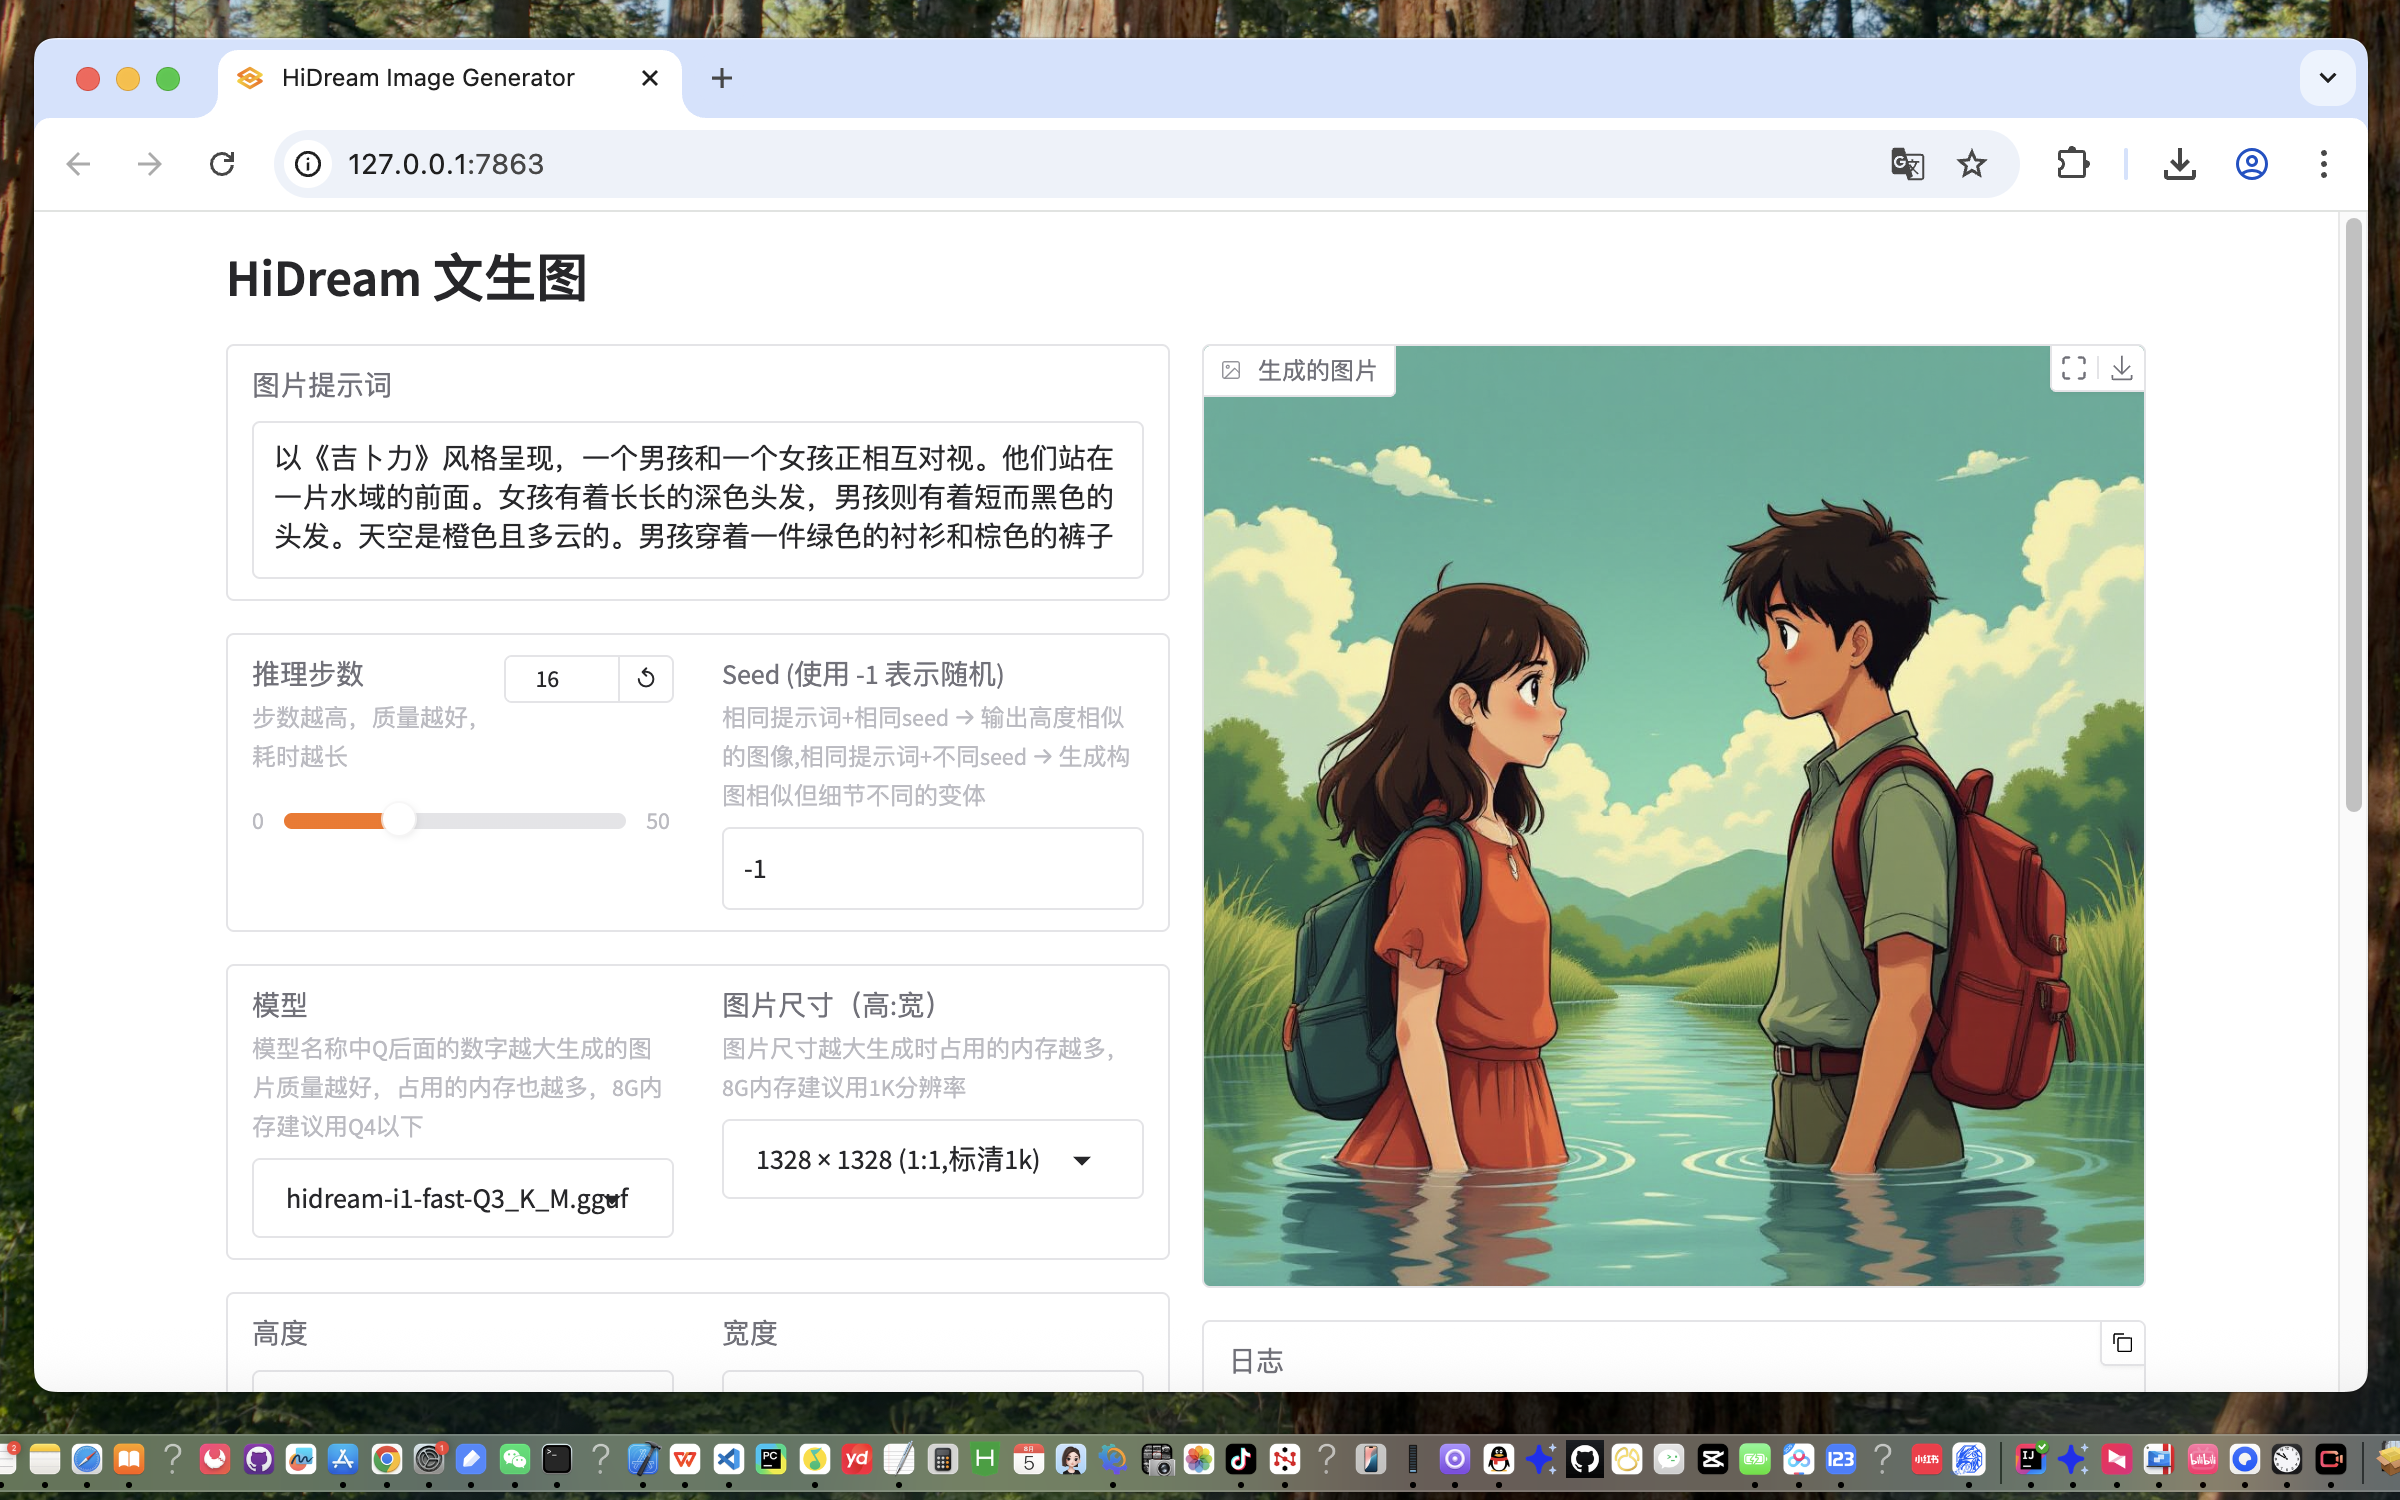The height and width of the screenshot is (1500, 2400).
Task: Adjust the inference steps slider handle
Action: pyautogui.click(x=399, y=821)
